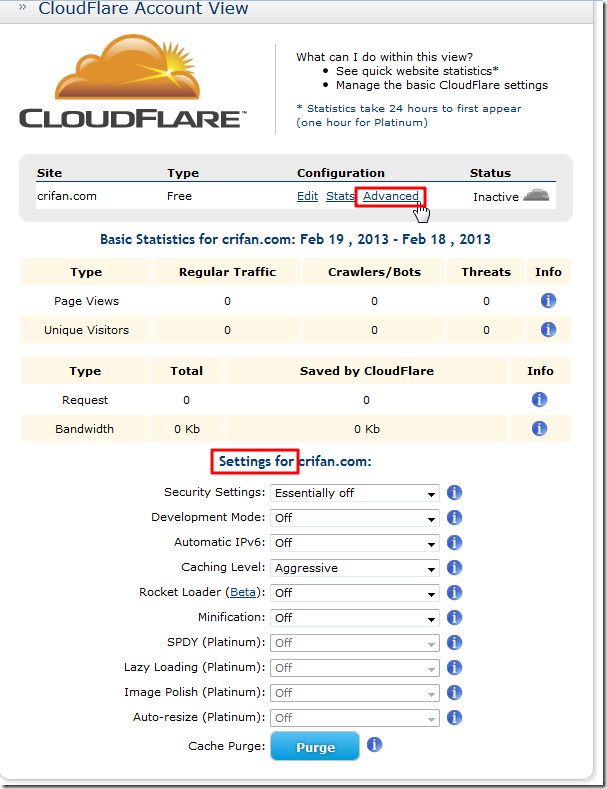This screenshot has height=789, width=607.
Task: Click the Statistics take 24 hours note
Action: (409, 115)
